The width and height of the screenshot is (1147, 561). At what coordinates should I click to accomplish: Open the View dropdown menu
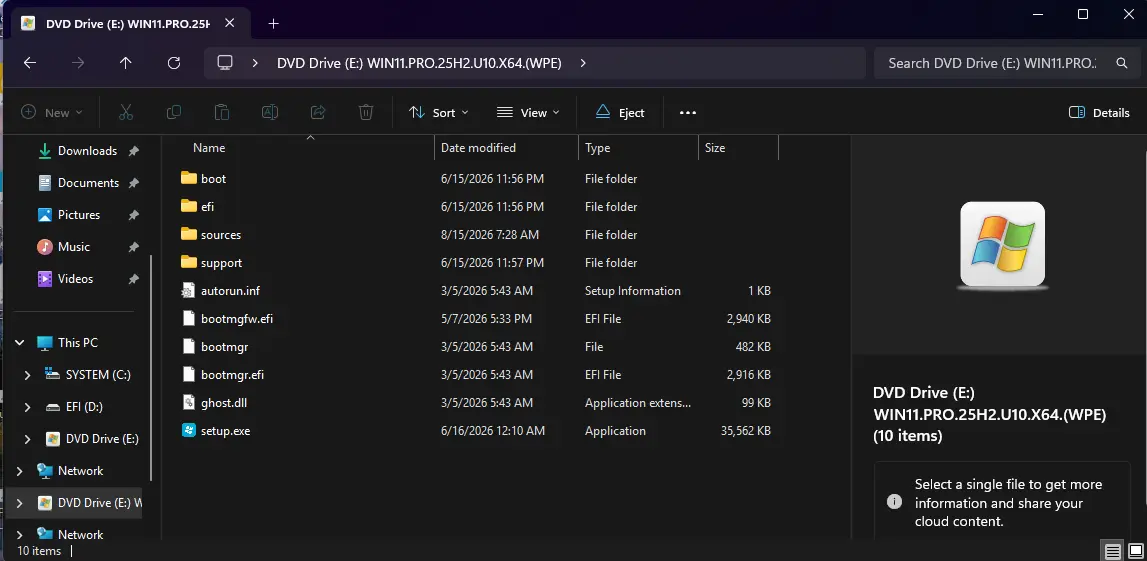pos(527,113)
